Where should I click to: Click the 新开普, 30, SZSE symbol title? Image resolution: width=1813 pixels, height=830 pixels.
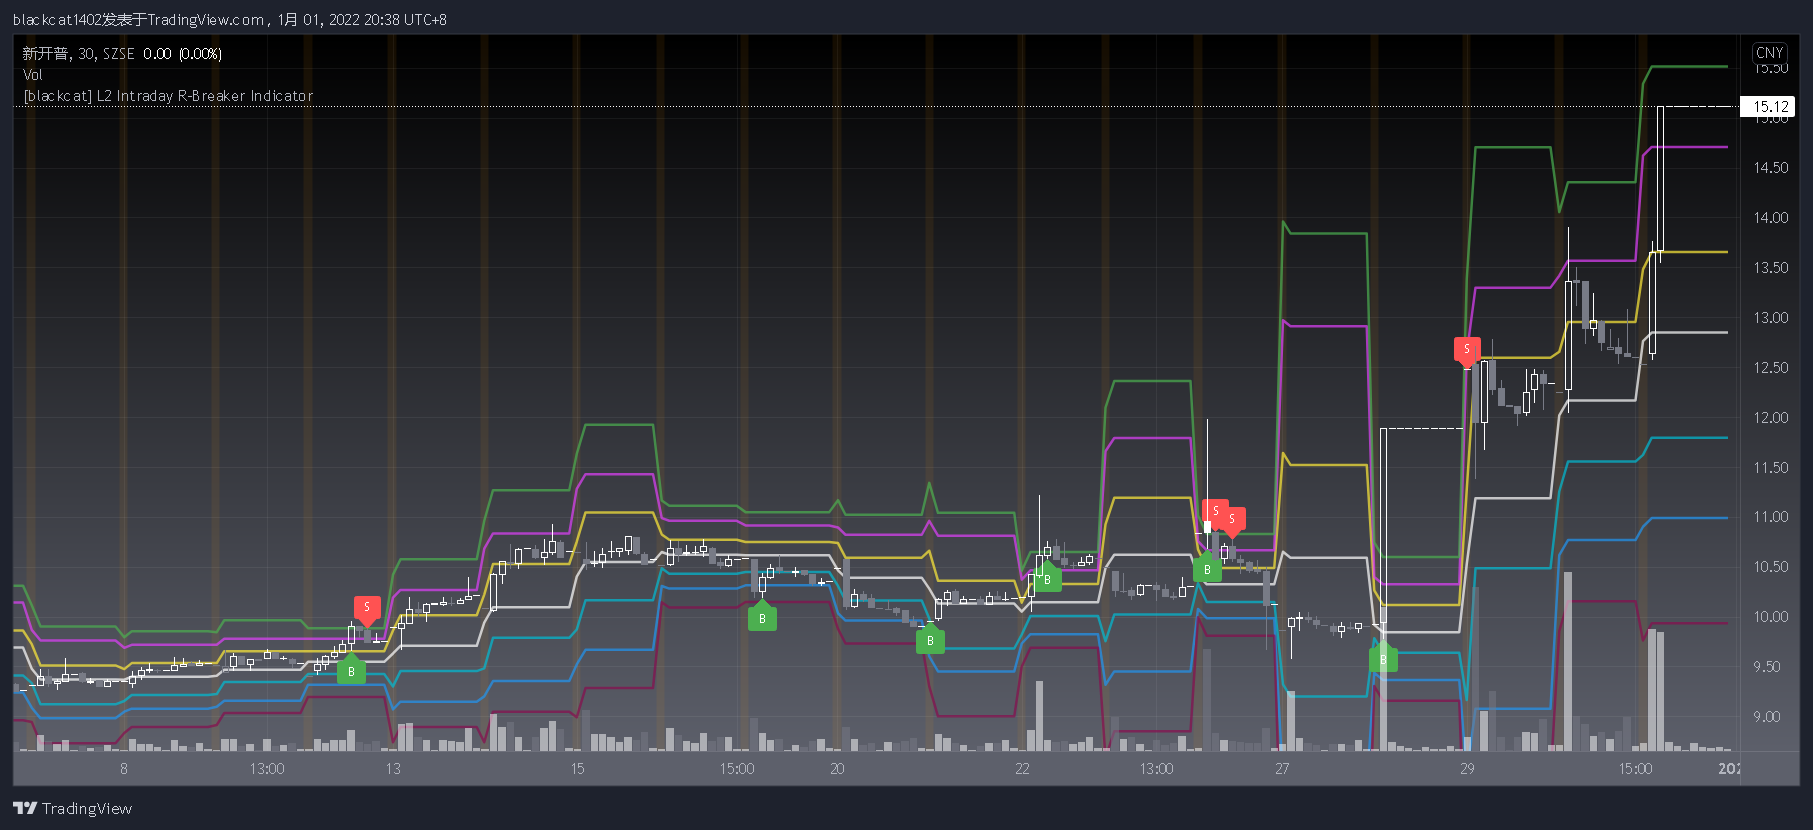click(78, 54)
